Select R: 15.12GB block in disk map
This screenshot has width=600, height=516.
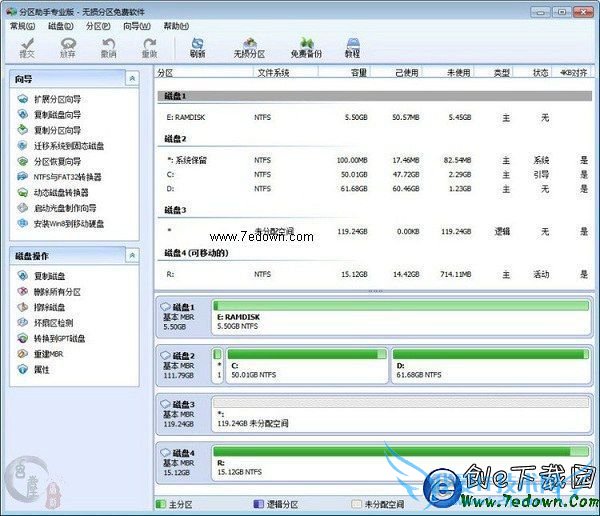(x=401, y=463)
